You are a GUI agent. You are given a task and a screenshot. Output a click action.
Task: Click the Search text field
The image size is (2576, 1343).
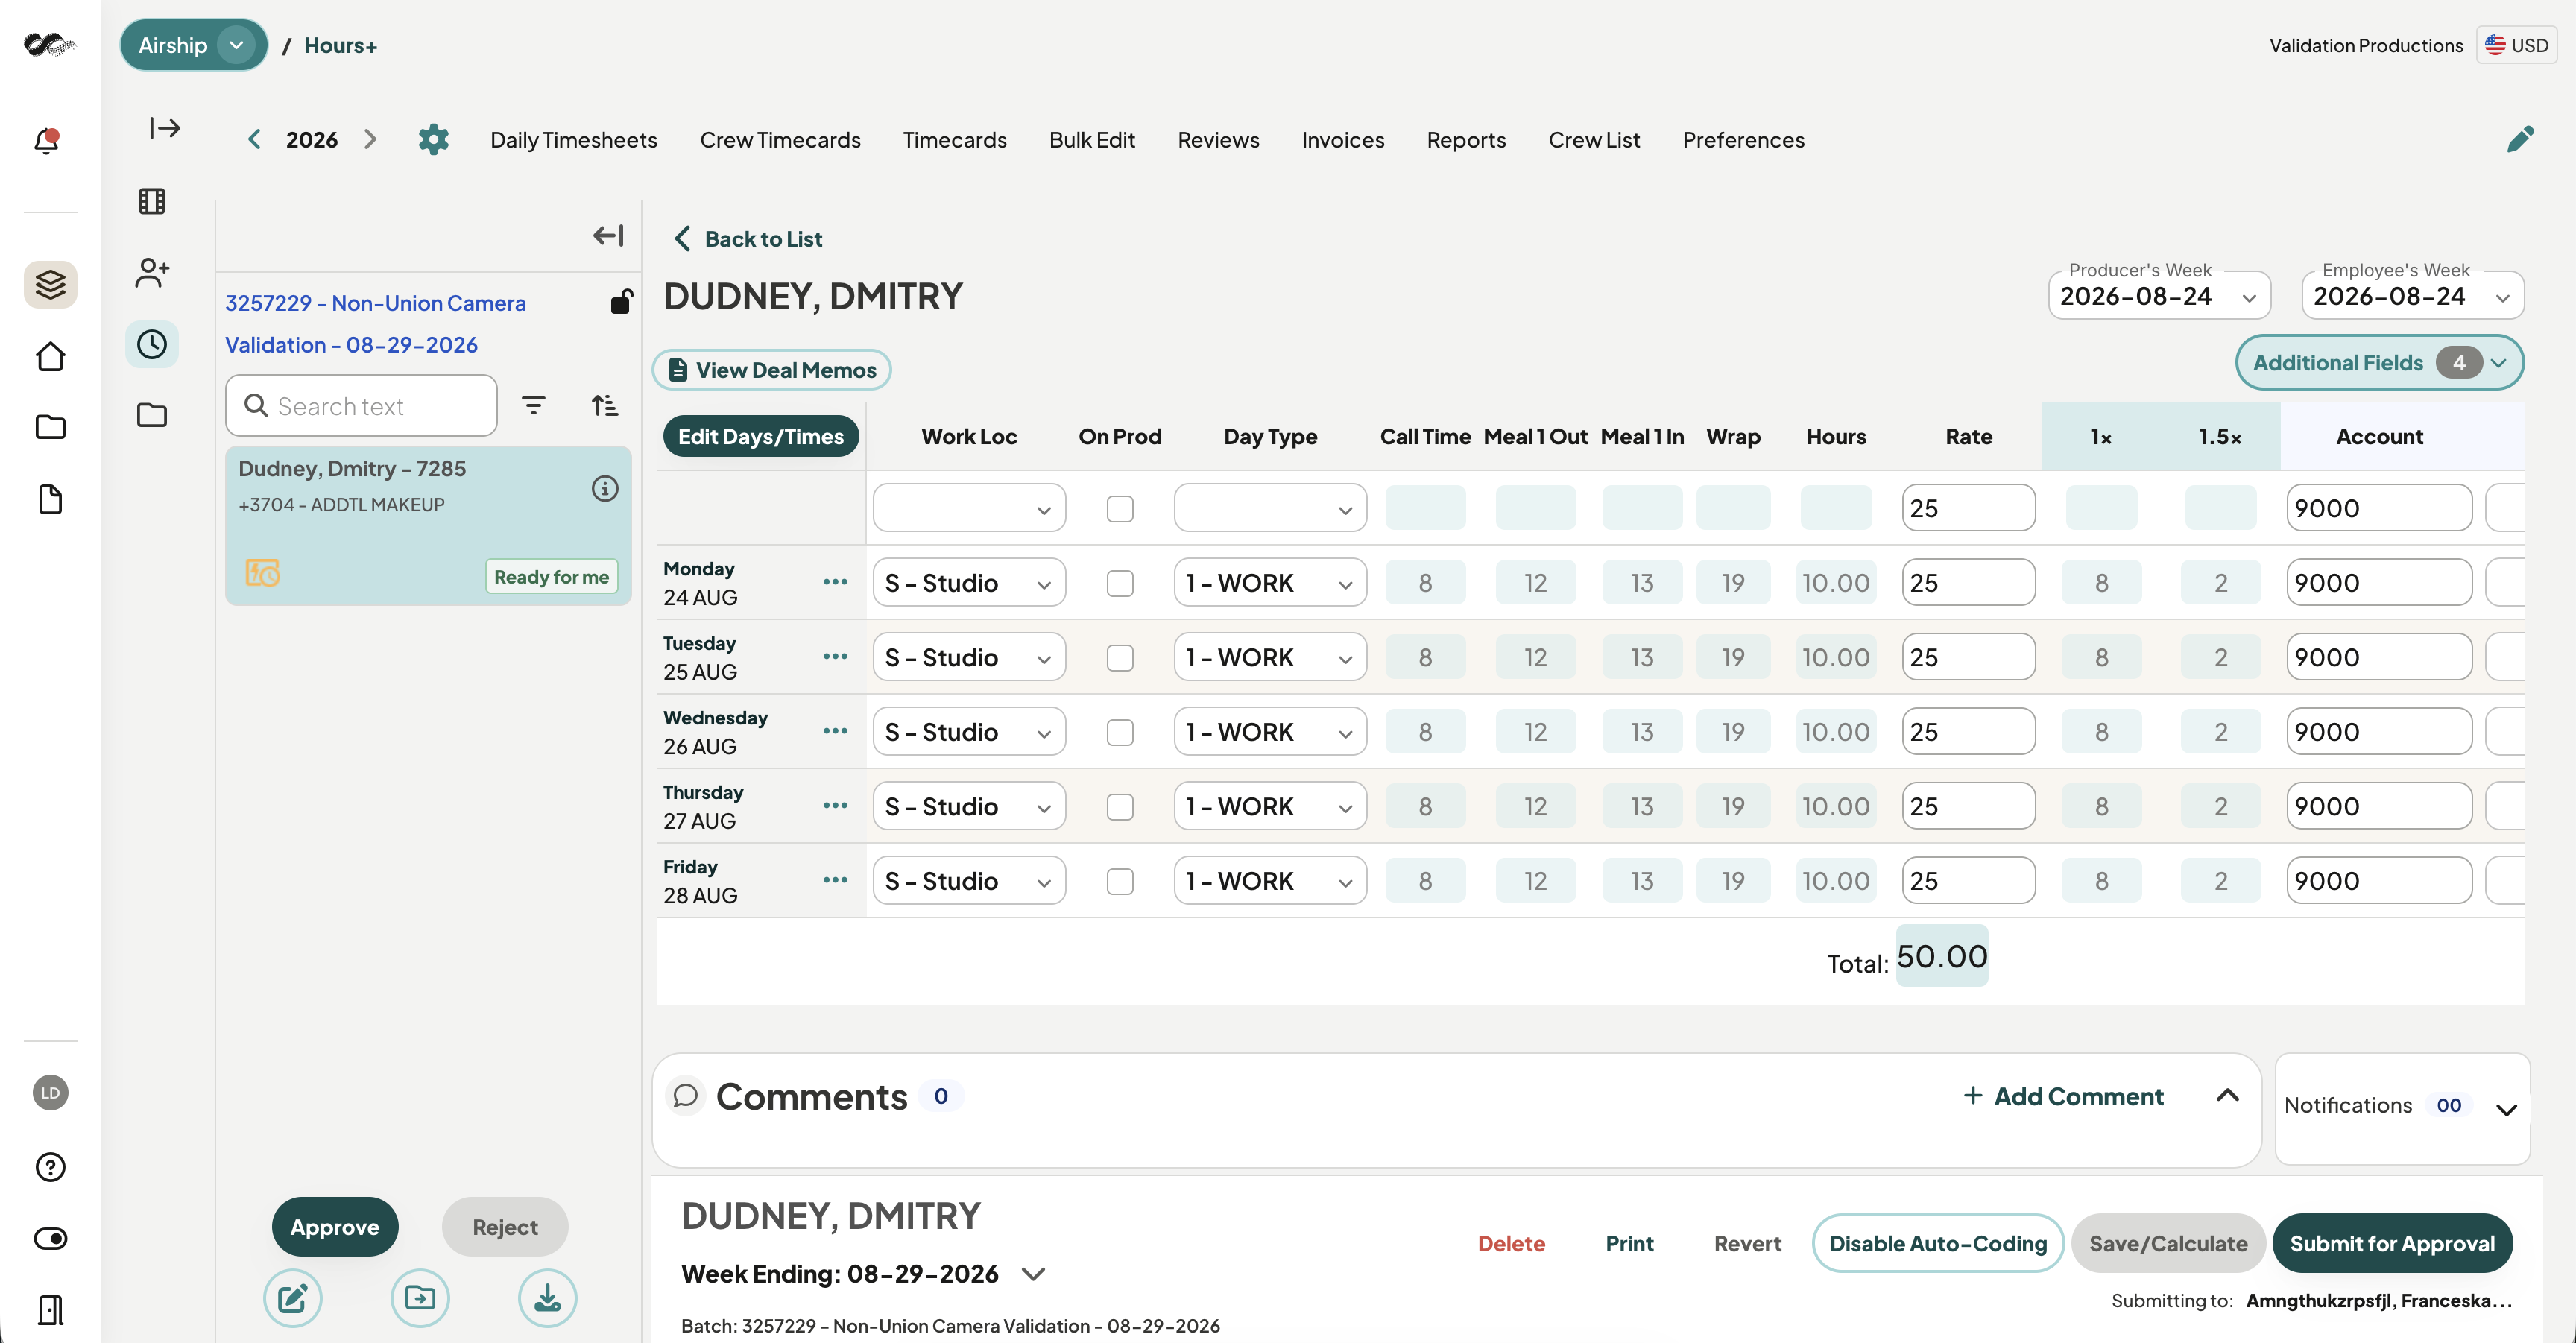pyautogui.click(x=361, y=405)
